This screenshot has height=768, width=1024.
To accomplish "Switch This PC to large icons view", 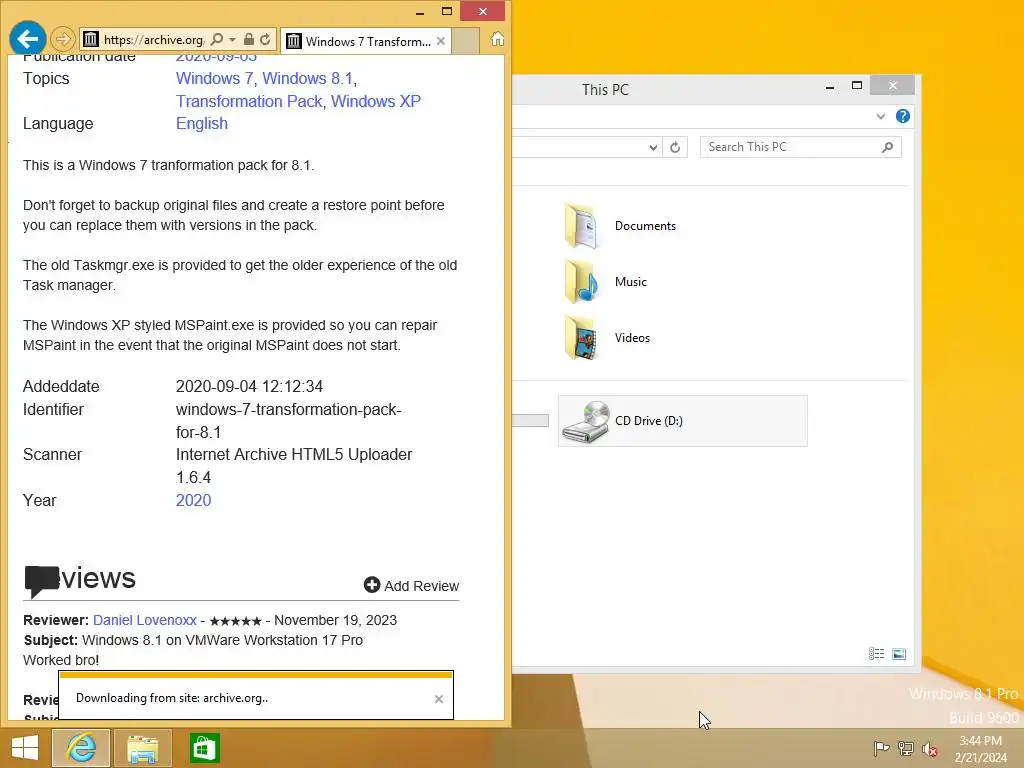I will pos(899,654).
